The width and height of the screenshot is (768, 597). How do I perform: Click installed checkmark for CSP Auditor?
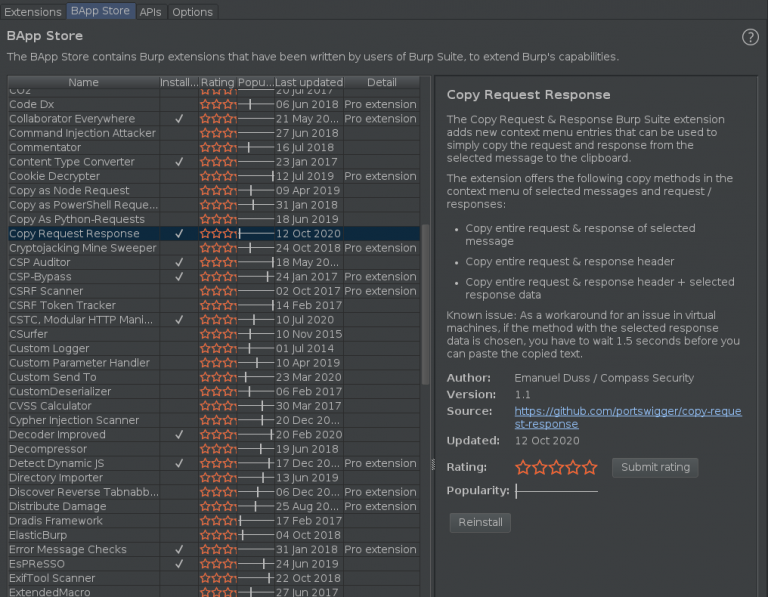coord(179,262)
